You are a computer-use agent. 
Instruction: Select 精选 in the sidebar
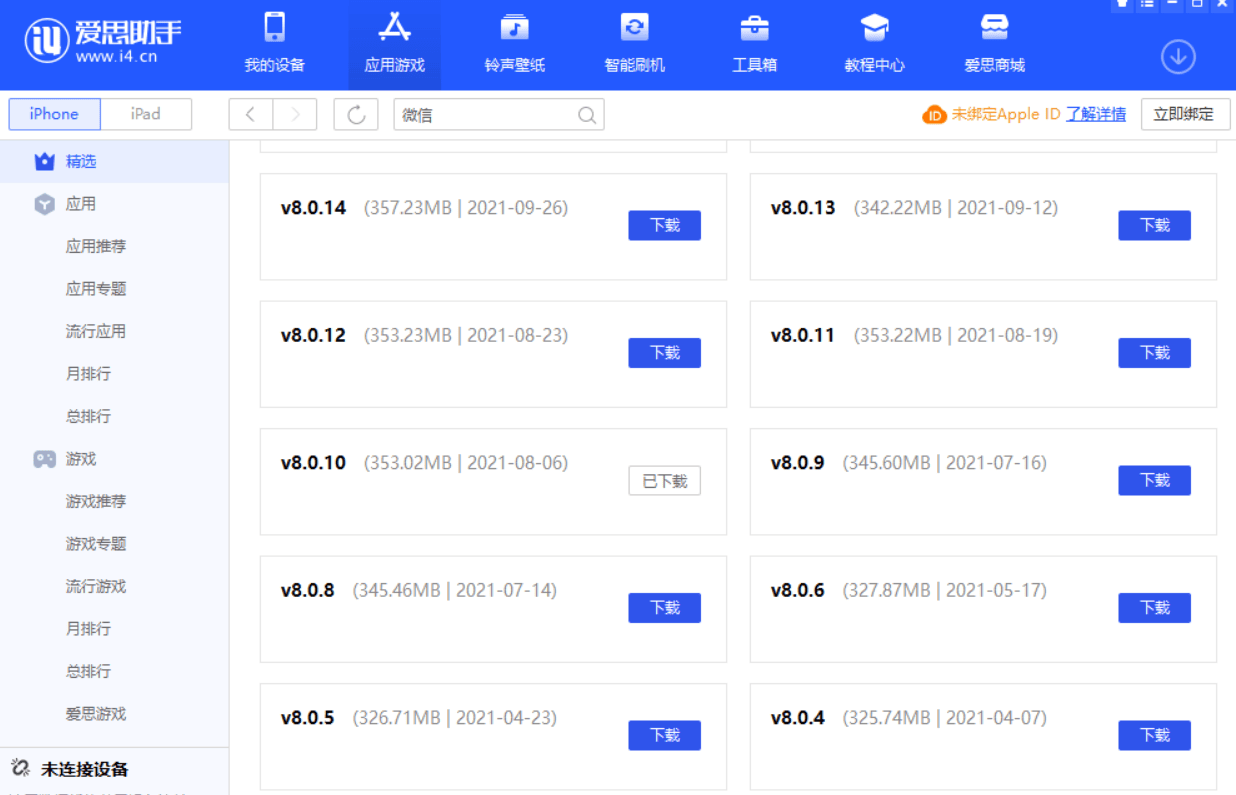coord(114,161)
